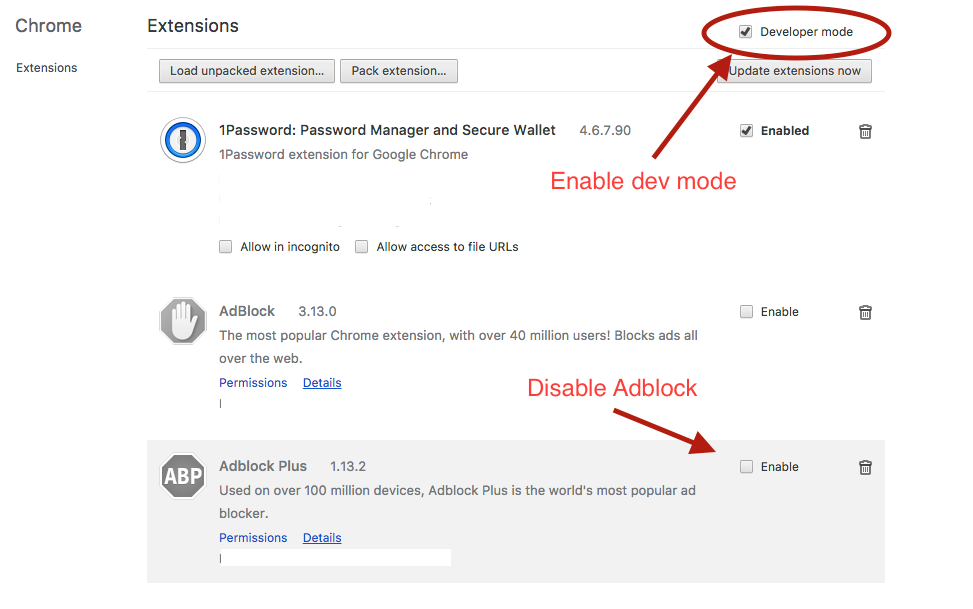
Task: Open Details for Adblock Plus
Action: (x=321, y=537)
